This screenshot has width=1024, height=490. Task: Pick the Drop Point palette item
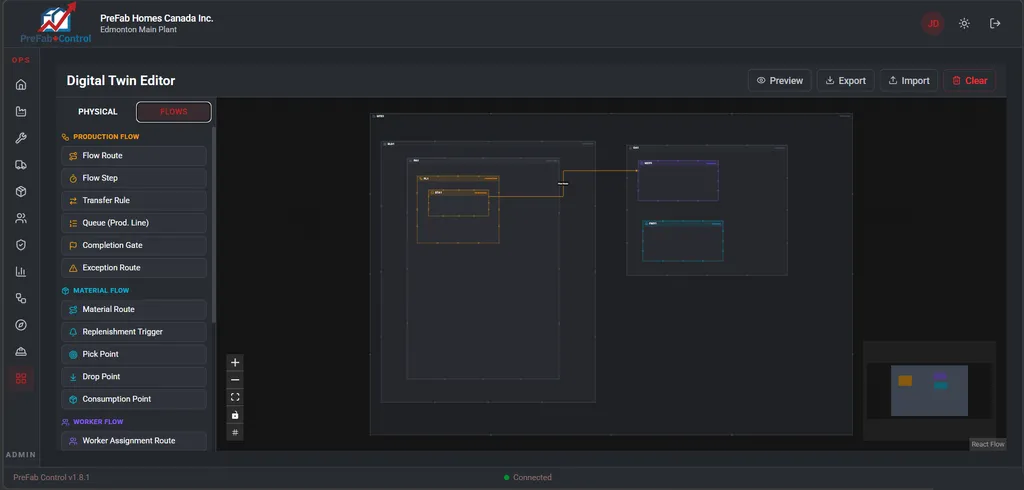(x=134, y=376)
